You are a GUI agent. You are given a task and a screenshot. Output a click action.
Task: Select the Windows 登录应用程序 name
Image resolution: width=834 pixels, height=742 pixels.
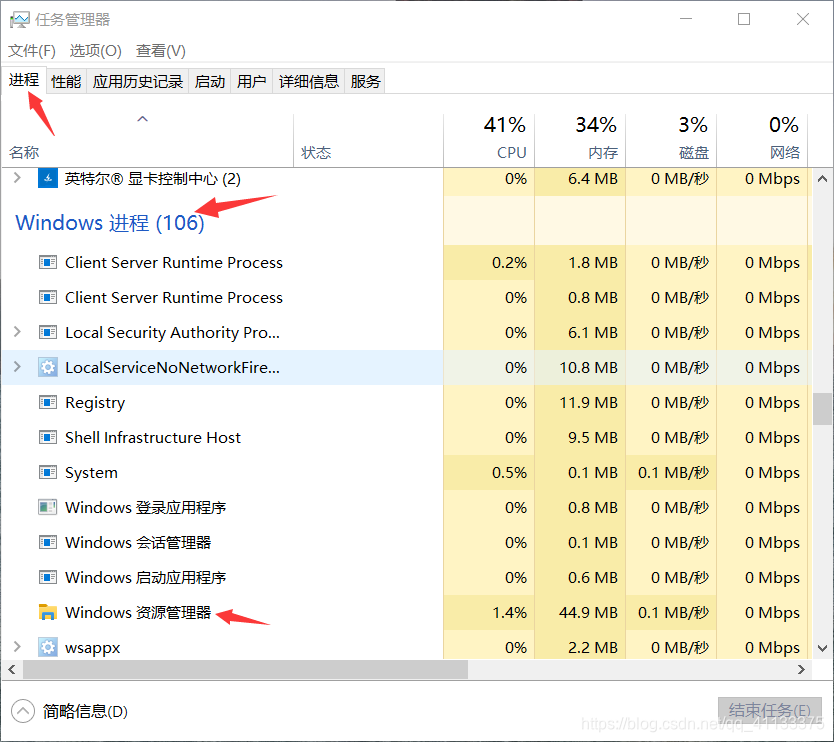pyautogui.click(x=145, y=507)
